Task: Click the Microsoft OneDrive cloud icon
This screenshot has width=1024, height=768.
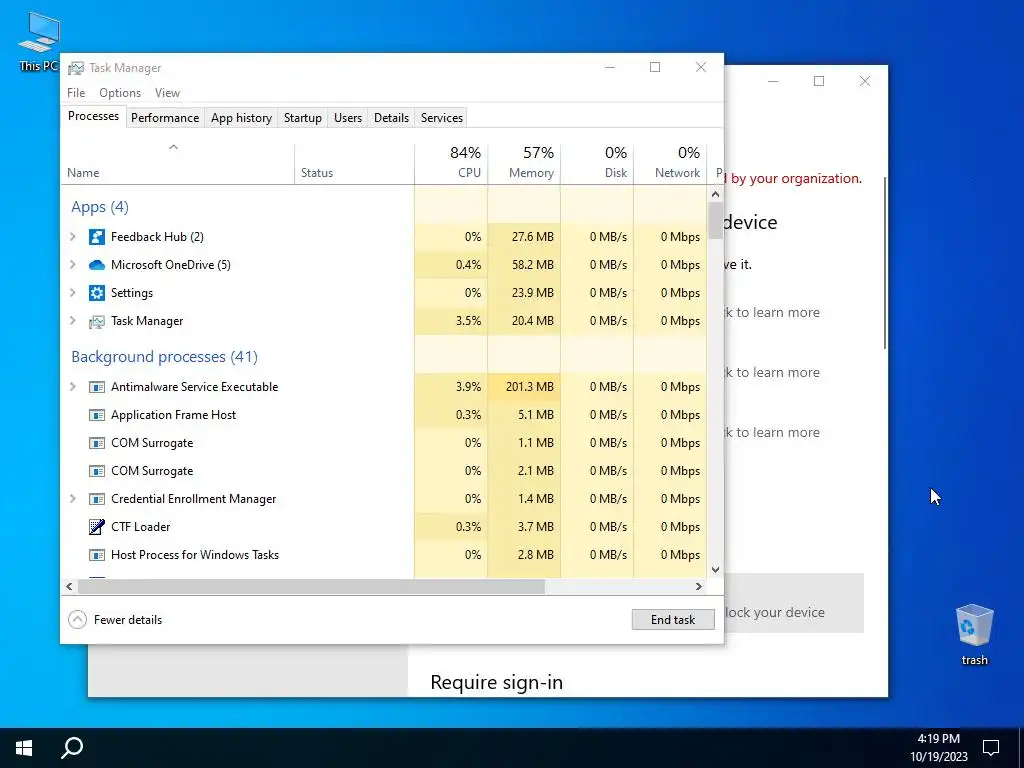Action: point(97,265)
